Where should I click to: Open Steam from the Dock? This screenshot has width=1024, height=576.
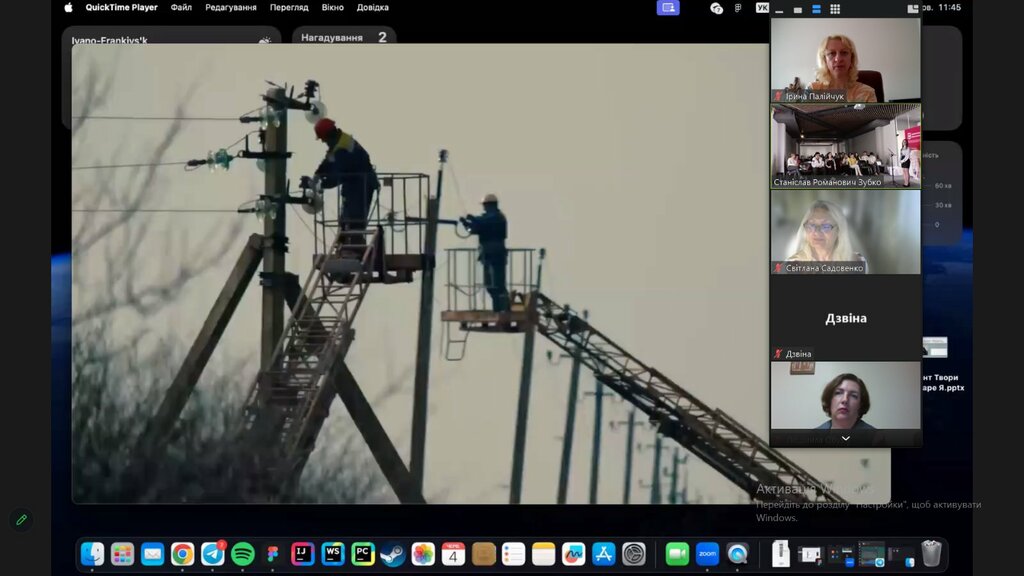(393, 554)
